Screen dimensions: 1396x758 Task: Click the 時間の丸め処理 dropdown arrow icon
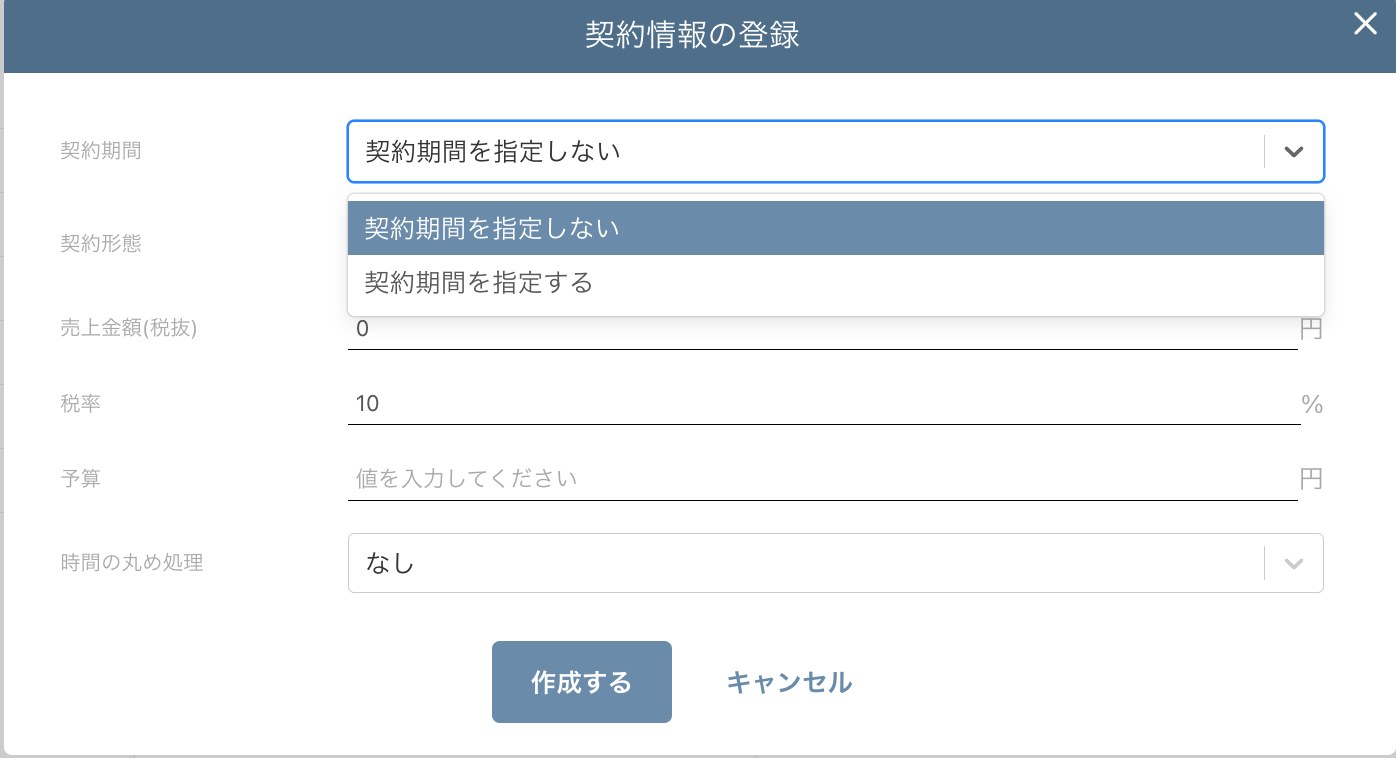[1293, 562]
